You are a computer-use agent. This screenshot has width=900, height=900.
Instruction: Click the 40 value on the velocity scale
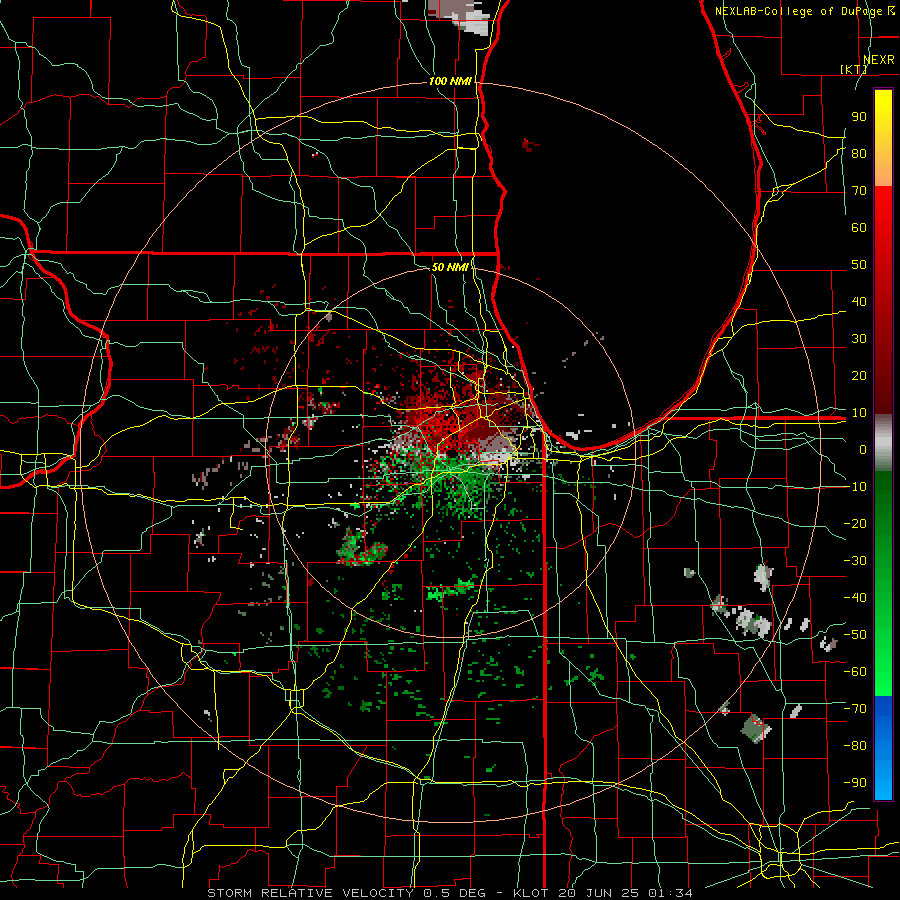859,302
